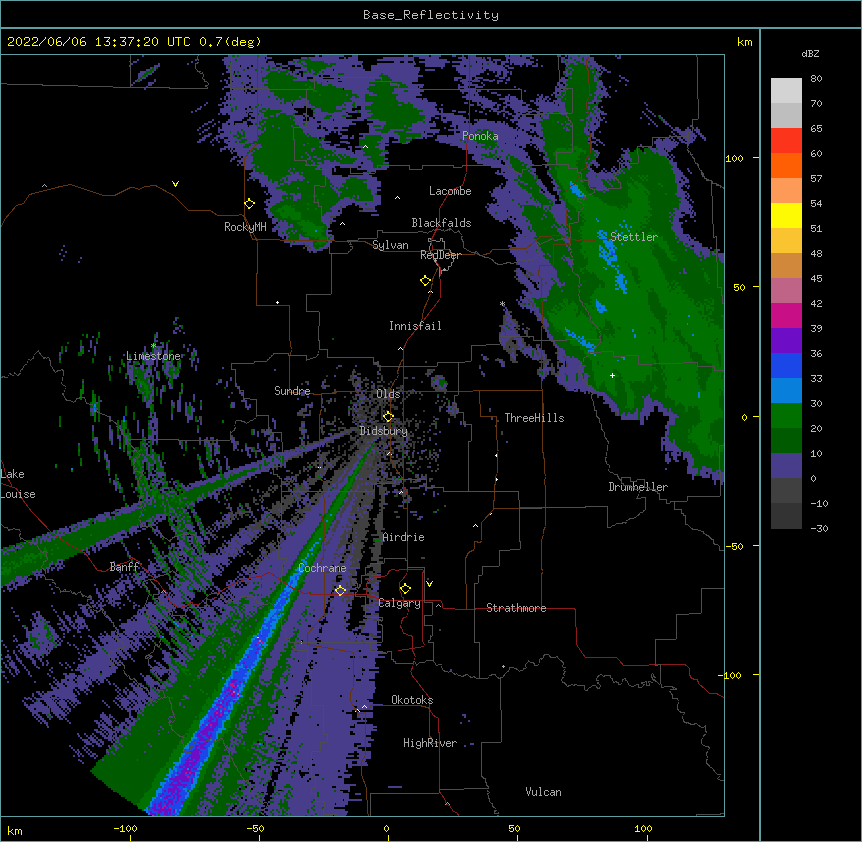Click the Strathmore label

[x=516, y=608]
